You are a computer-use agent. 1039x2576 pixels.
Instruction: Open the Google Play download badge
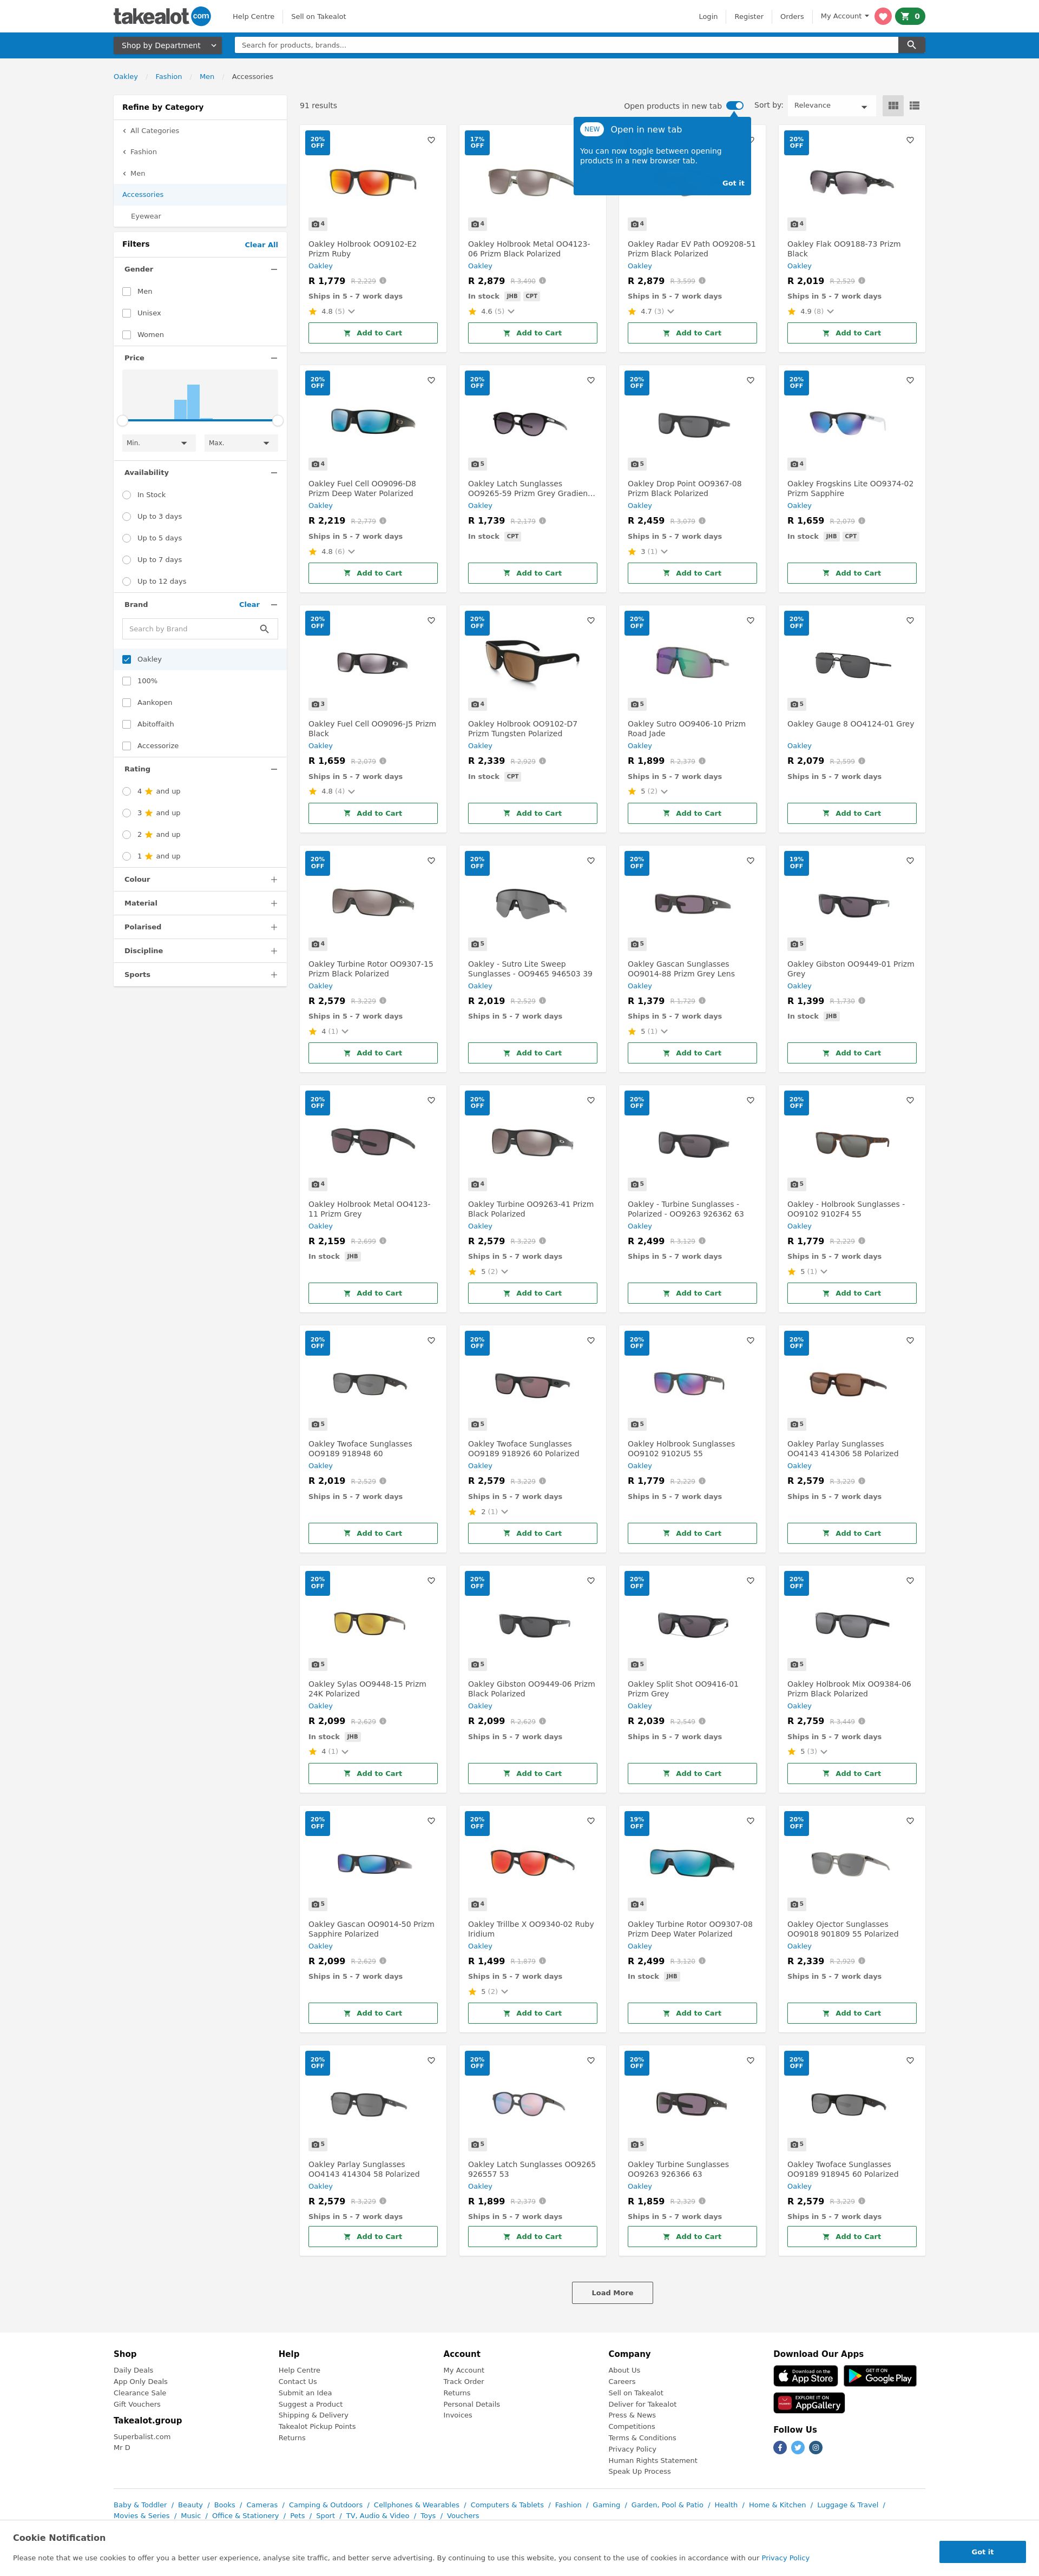point(880,2376)
